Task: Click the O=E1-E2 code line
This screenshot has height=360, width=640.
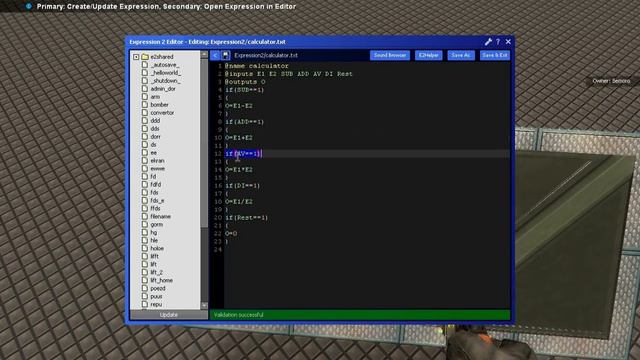Action: (239, 106)
